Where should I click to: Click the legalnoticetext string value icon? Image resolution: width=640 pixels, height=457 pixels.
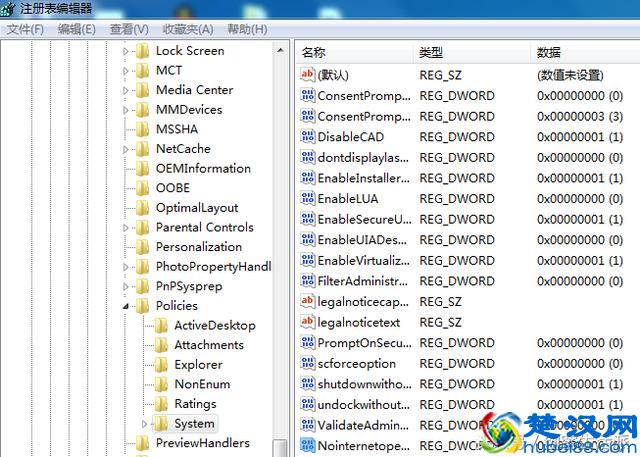308,322
